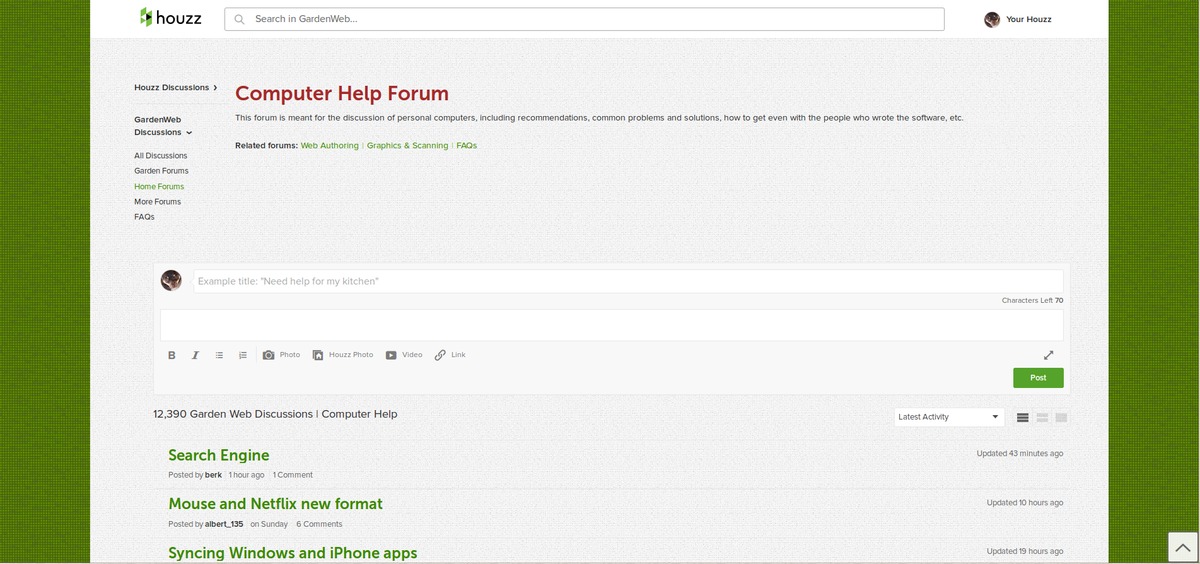1200x564 pixels.
Task: Open the Your Houzz menu
Action: pos(1029,19)
